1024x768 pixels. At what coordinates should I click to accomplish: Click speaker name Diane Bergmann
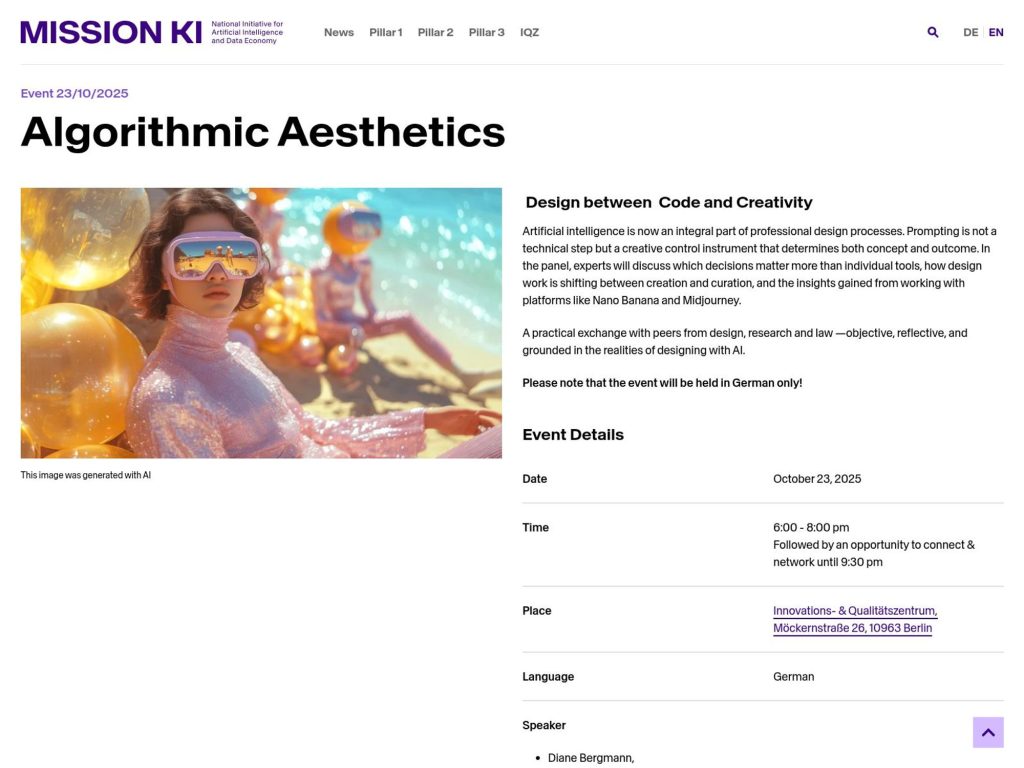pos(591,757)
